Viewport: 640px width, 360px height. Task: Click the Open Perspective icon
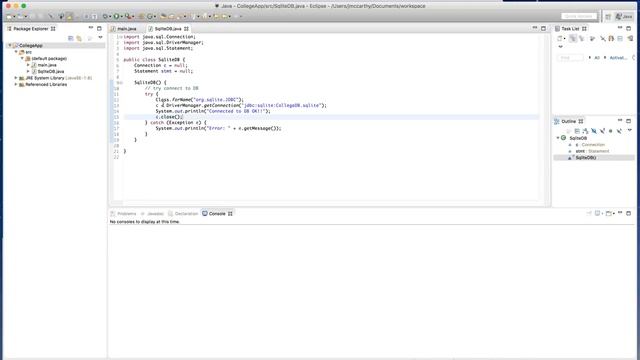click(x=608, y=16)
